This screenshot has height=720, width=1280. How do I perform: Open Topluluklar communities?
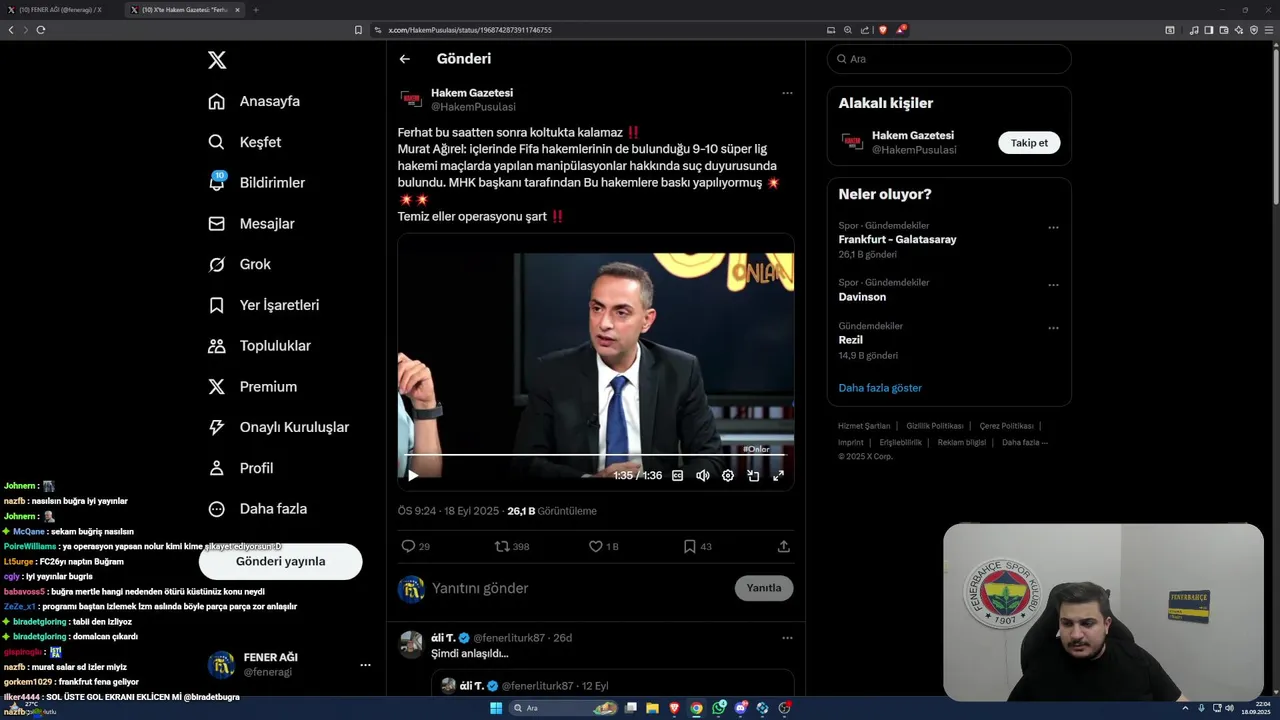[259, 346]
